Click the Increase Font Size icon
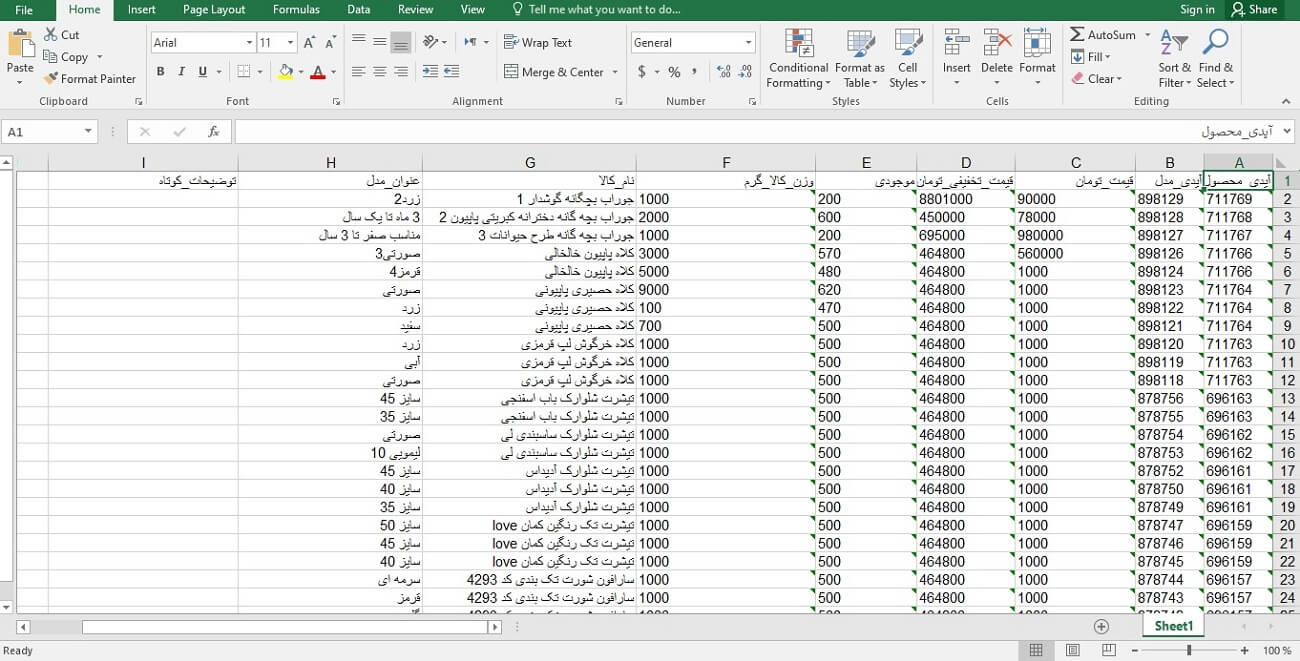Screen dimensions: 1300x661 [x=309, y=43]
